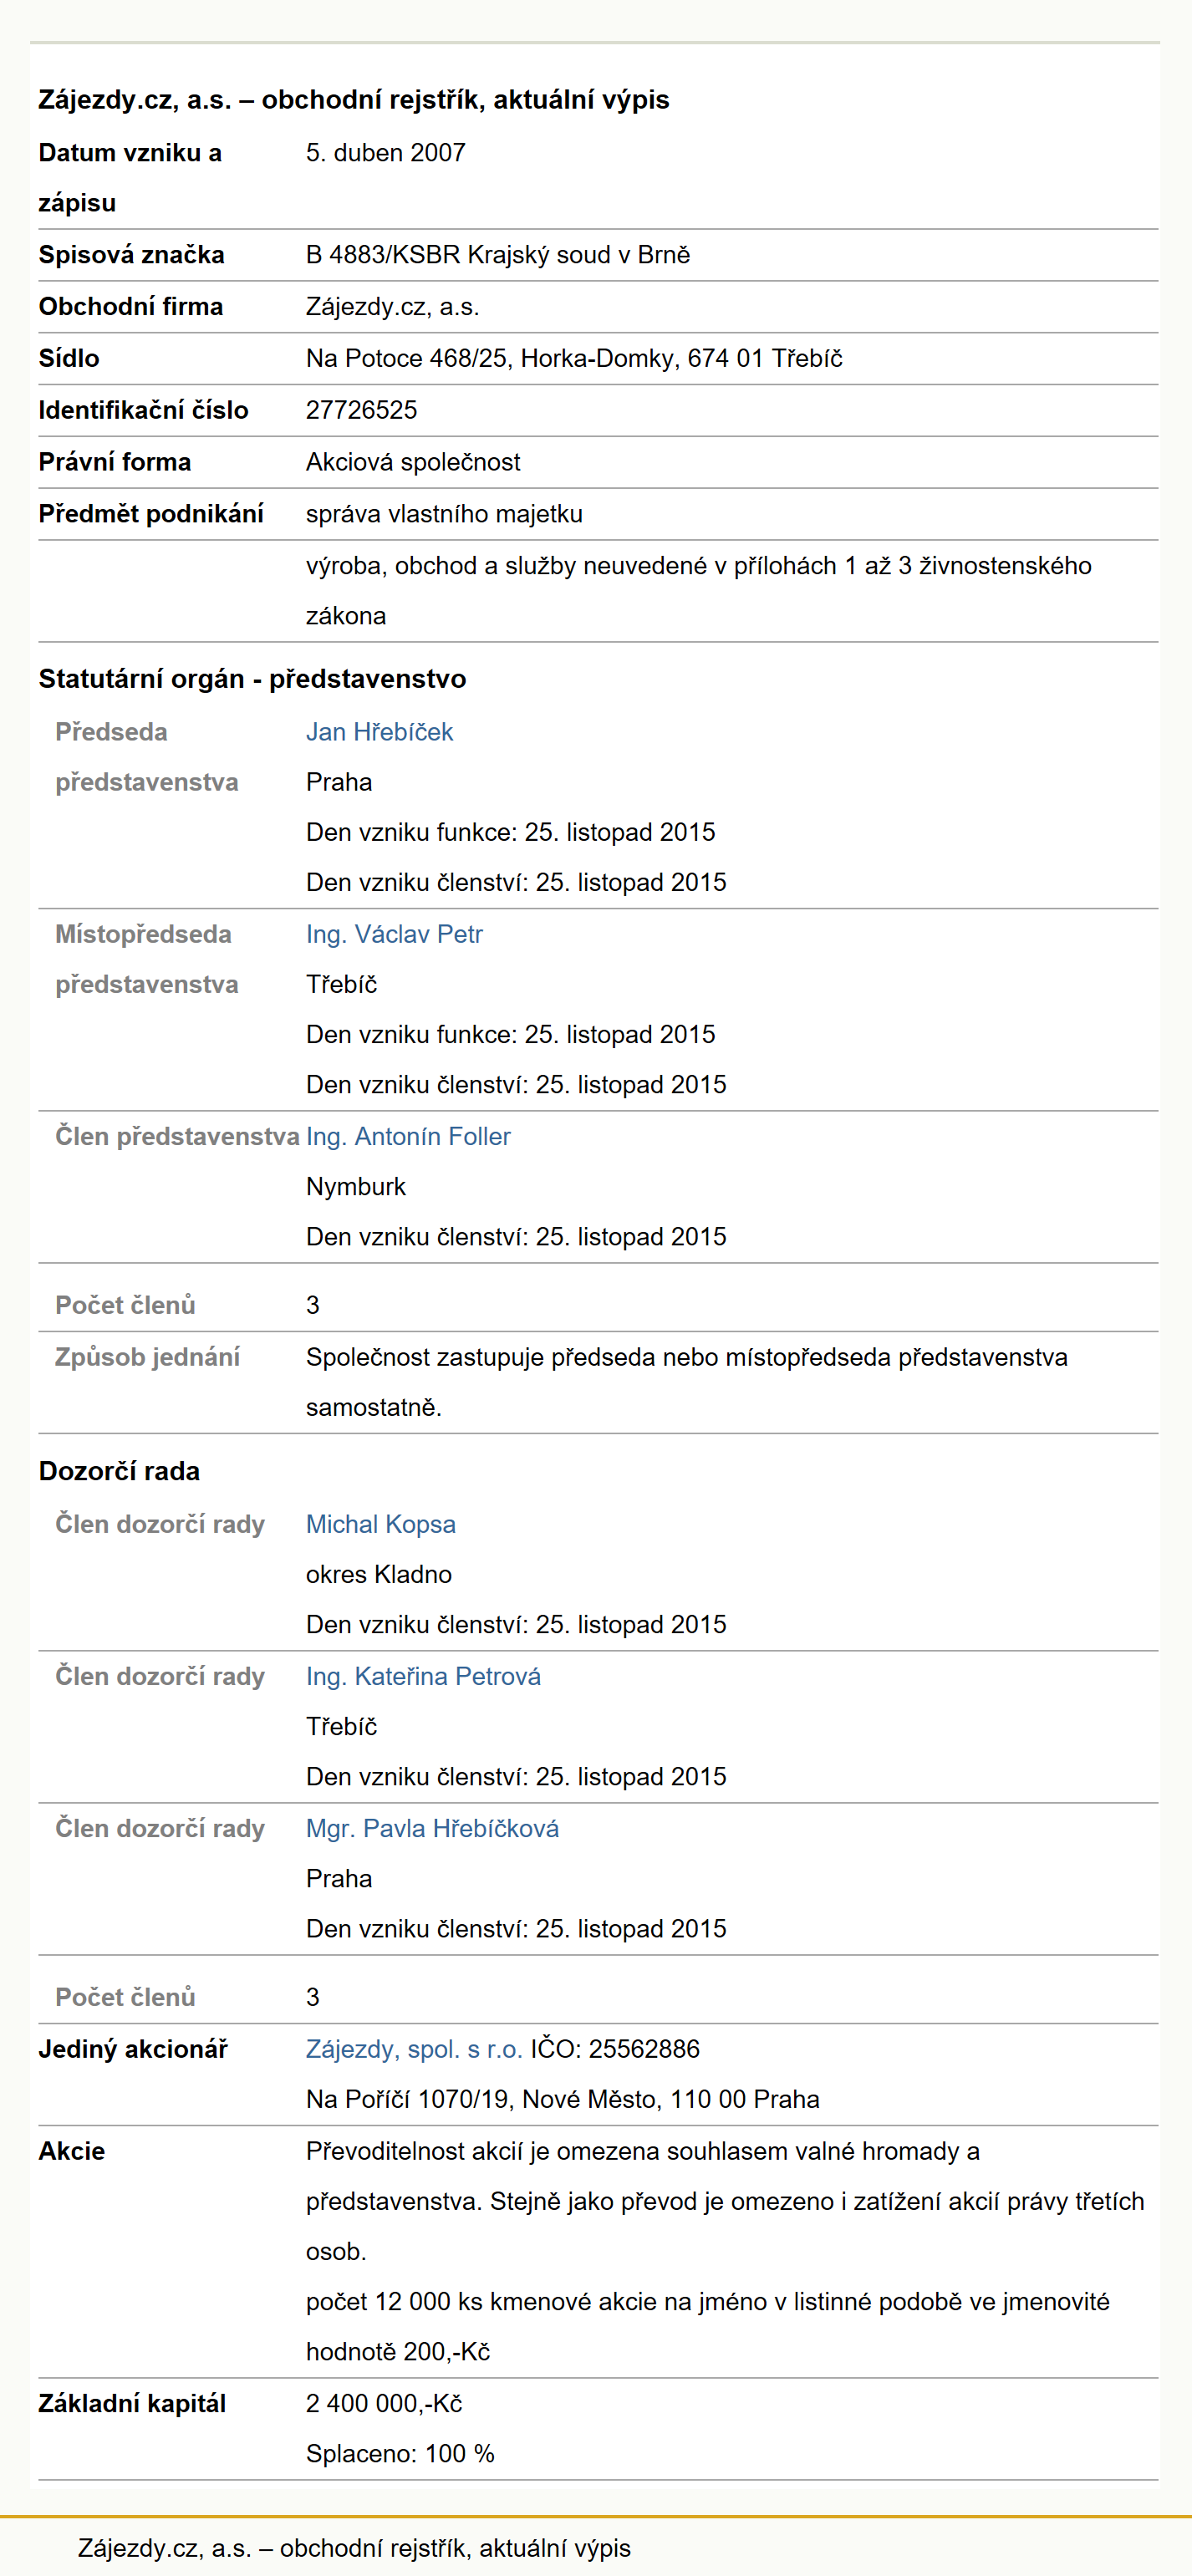Click the Způsob jednání description text
1192x2576 pixels.
[x=687, y=1382]
